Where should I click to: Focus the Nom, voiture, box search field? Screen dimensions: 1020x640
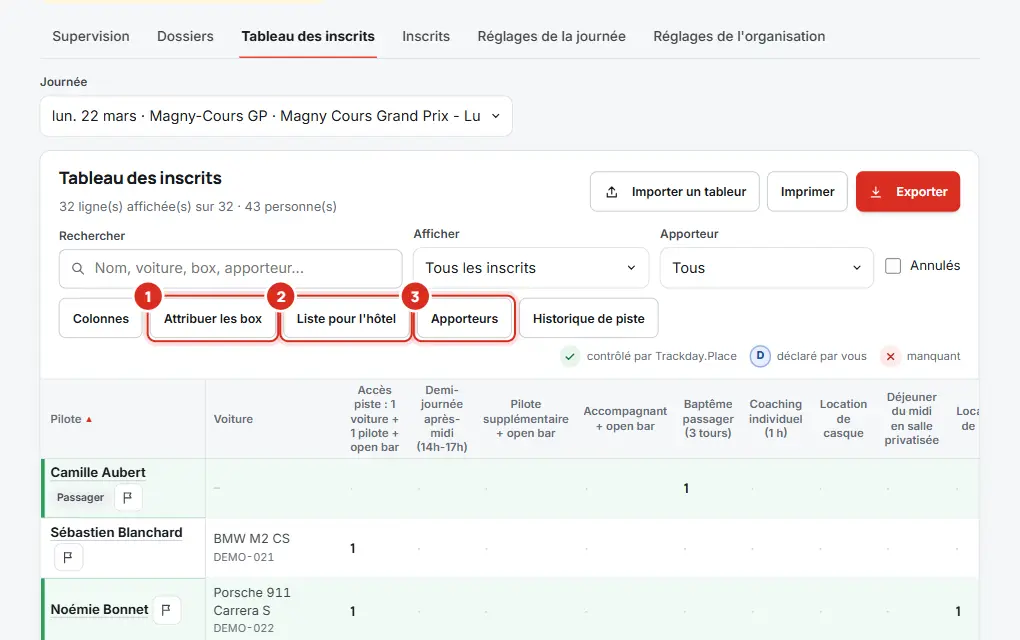[231, 269]
